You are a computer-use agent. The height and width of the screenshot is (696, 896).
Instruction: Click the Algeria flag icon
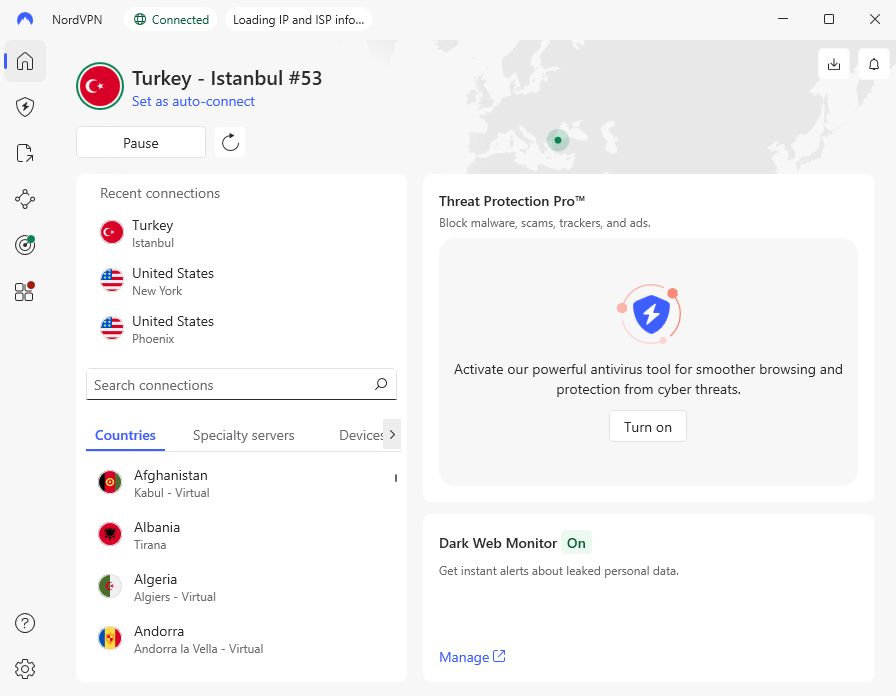pos(110,586)
